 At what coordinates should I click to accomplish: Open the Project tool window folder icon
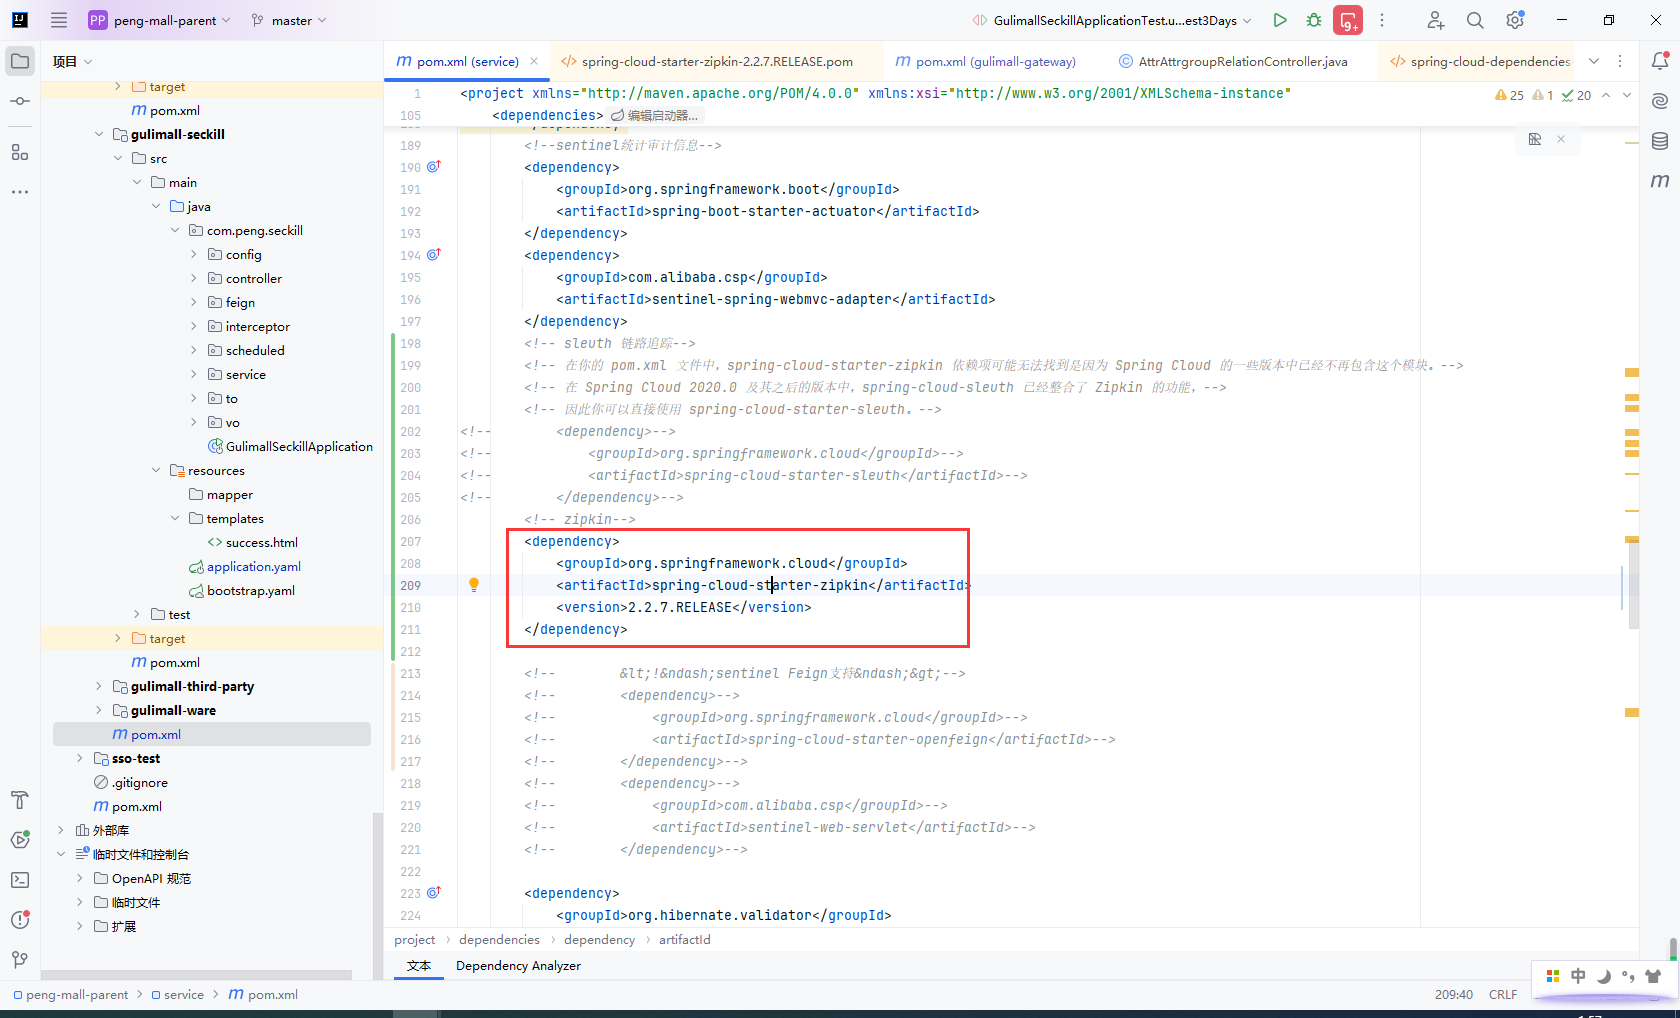click(x=20, y=61)
